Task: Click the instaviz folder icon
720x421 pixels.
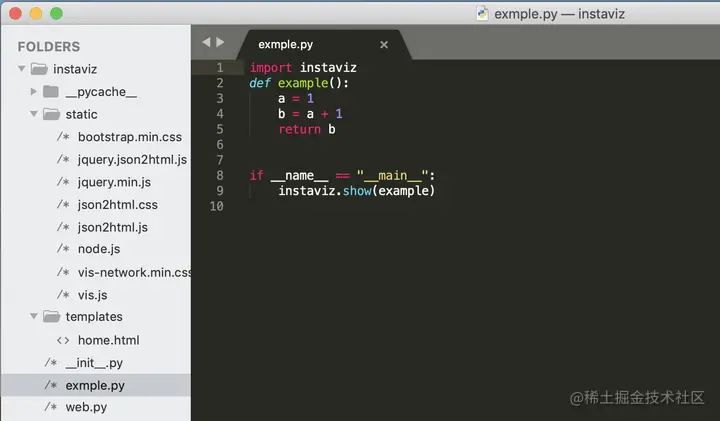Action: (39, 69)
